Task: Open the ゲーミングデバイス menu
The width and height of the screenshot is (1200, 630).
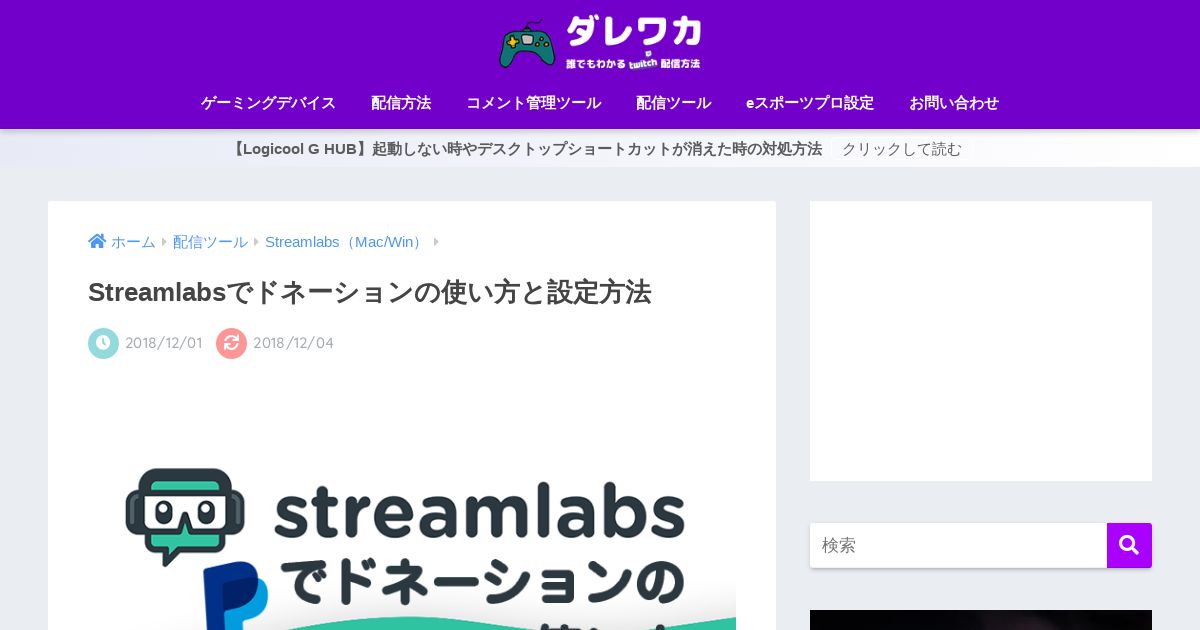Action: pyautogui.click(x=268, y=103)
